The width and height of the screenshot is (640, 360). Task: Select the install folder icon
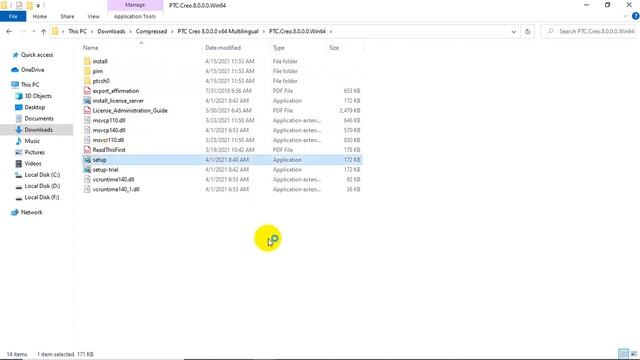pos(87,61)
